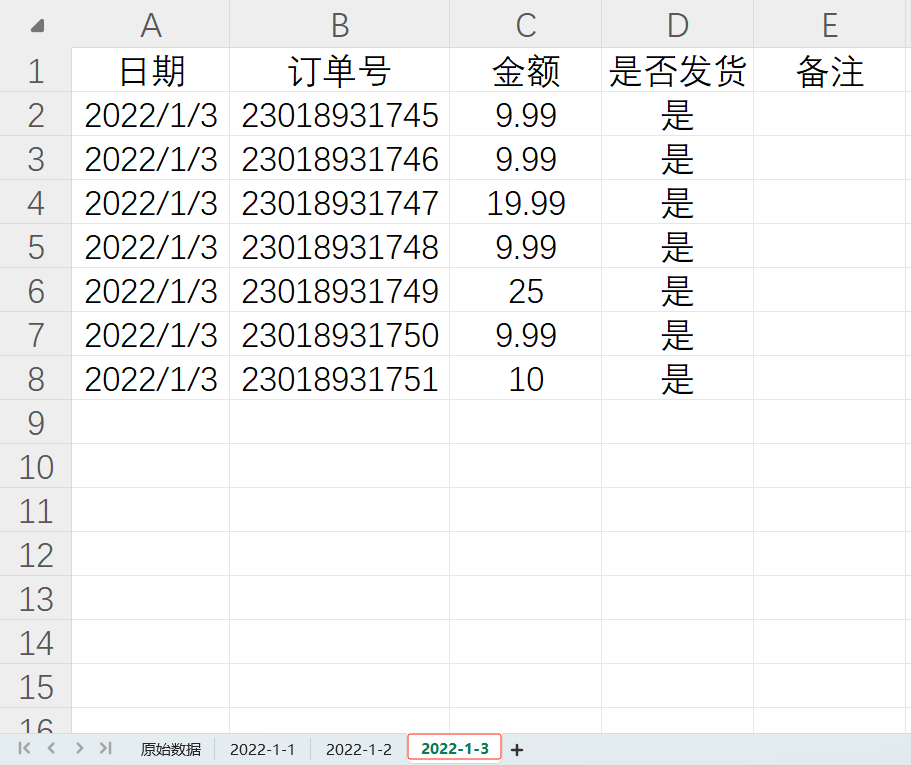Image resolution: width=911 pixels, height=766 pixels.
Task: Go to first sheet navigation arrow
Action: [24, 748]
